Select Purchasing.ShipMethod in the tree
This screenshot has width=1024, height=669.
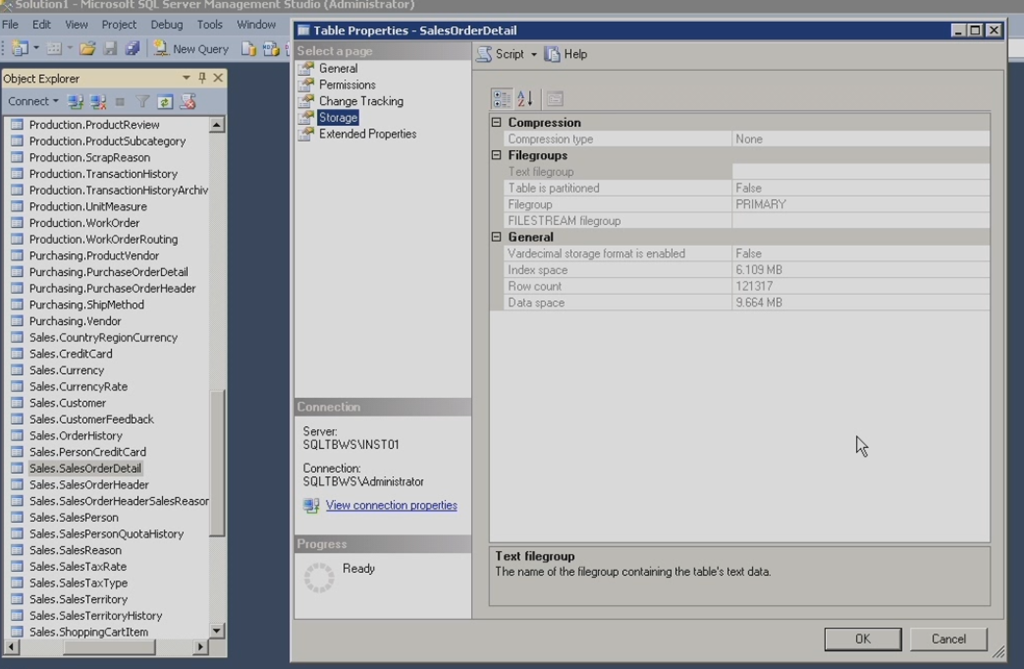[x=86, y=304]
